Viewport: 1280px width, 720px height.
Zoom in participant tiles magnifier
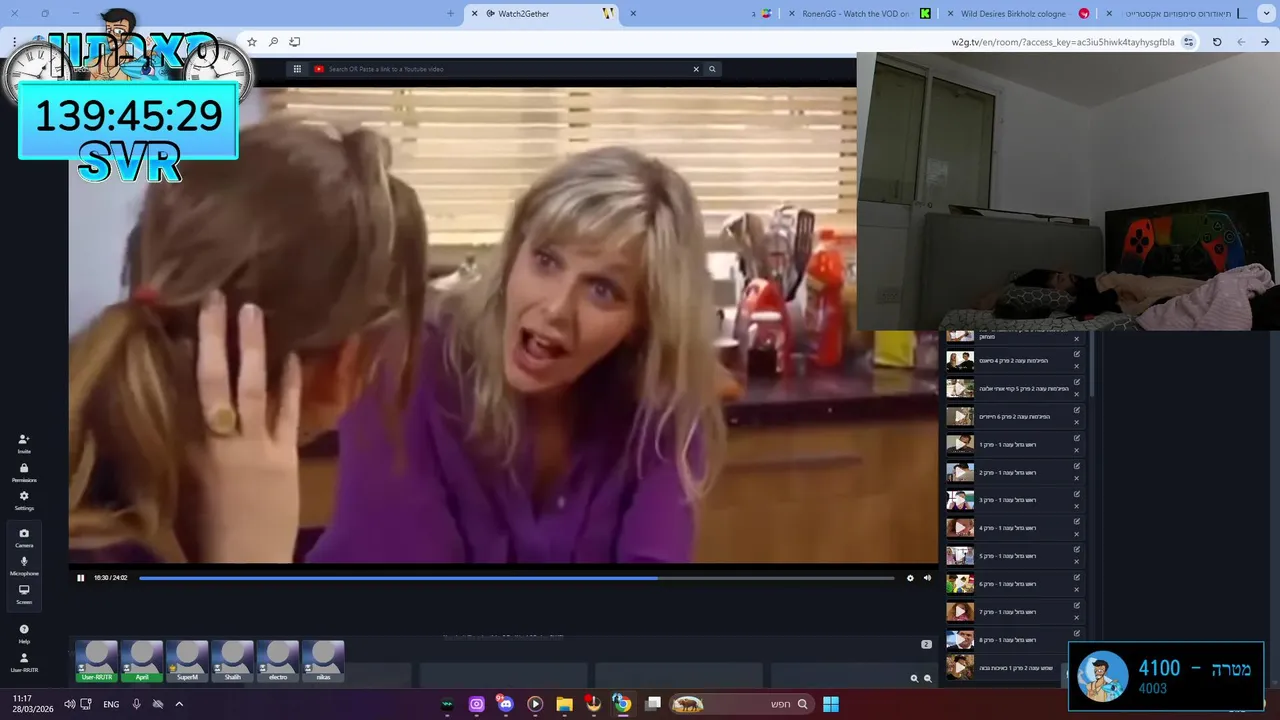(914, 678)
